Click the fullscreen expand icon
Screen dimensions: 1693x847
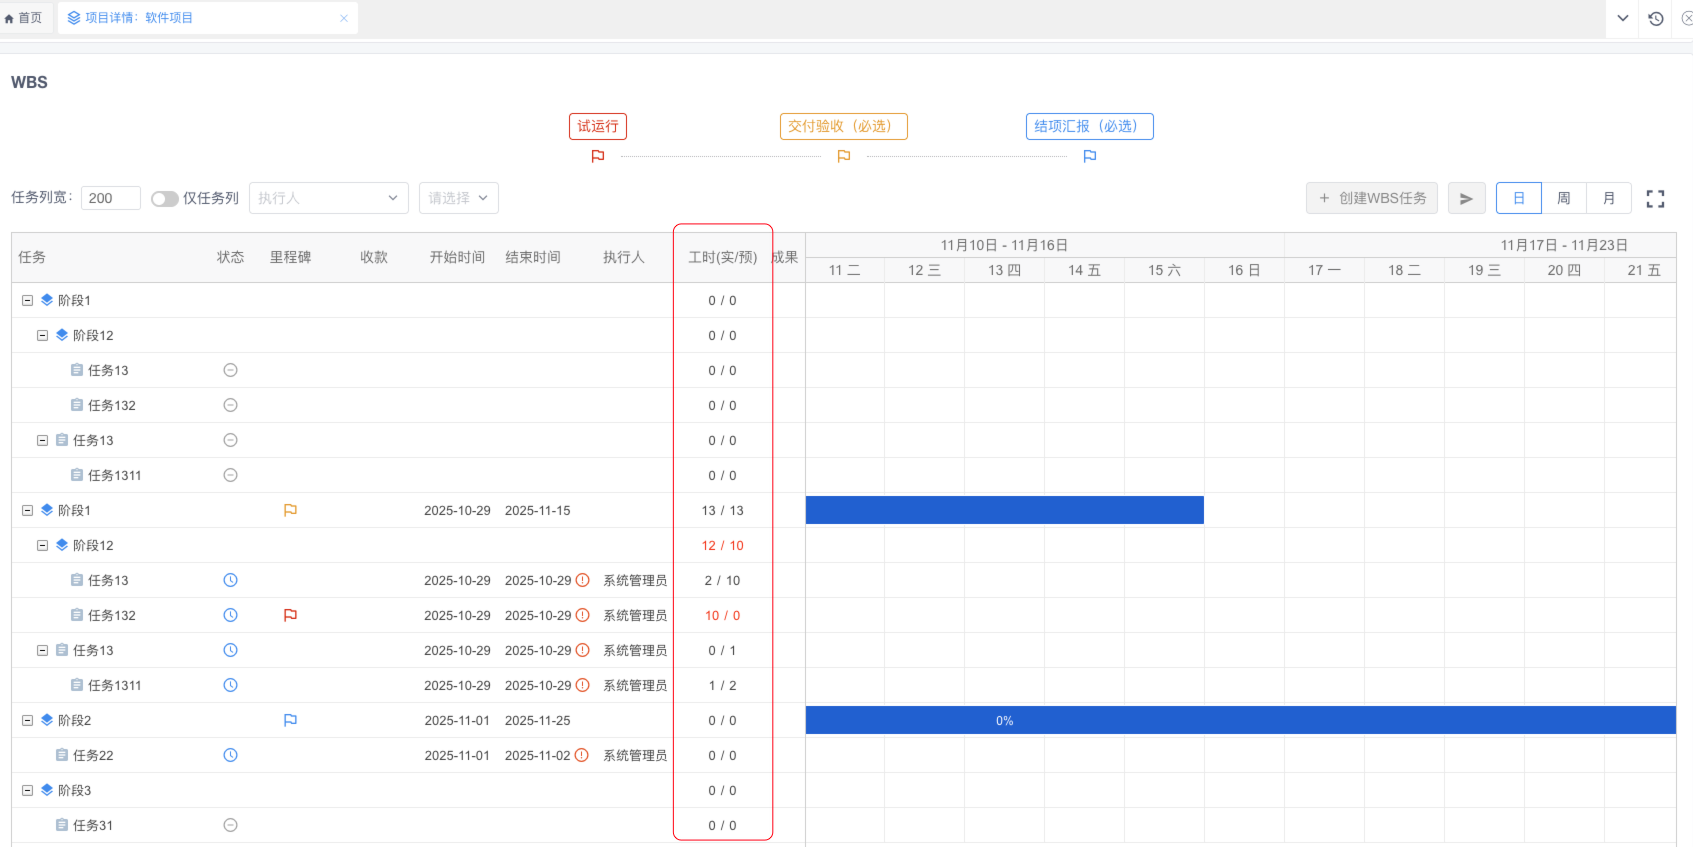click(x=1655, y=199)
